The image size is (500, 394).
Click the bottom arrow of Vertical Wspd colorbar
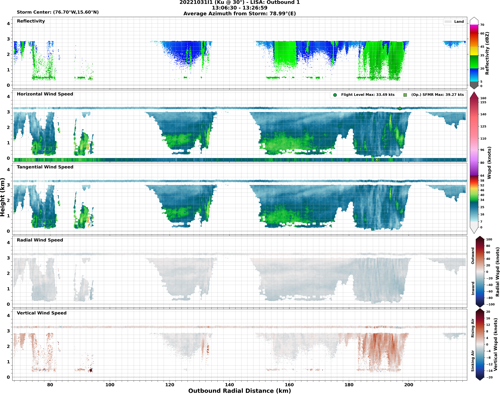[x=479, y=377]
